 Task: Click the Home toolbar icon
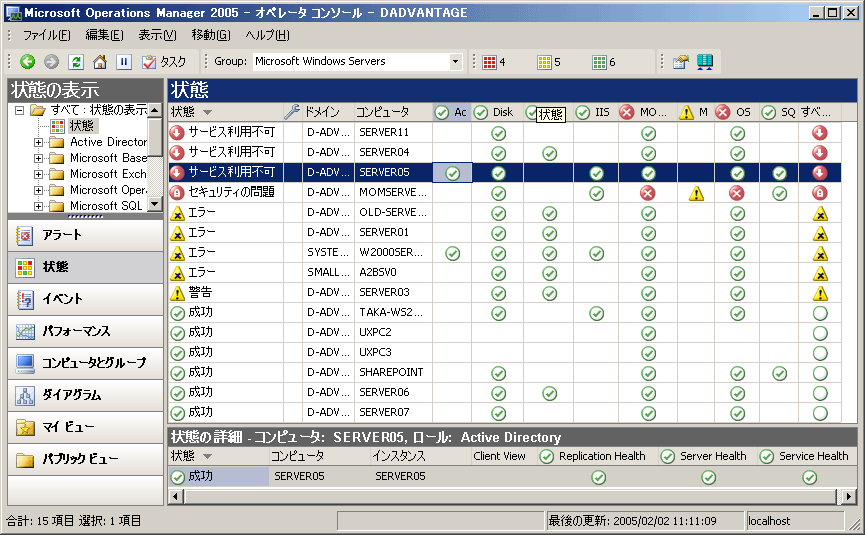[x=99, y=62]
